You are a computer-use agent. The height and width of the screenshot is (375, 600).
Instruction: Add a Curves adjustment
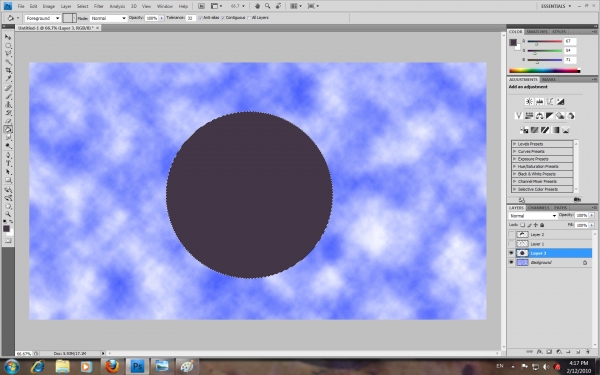point(550,101)
